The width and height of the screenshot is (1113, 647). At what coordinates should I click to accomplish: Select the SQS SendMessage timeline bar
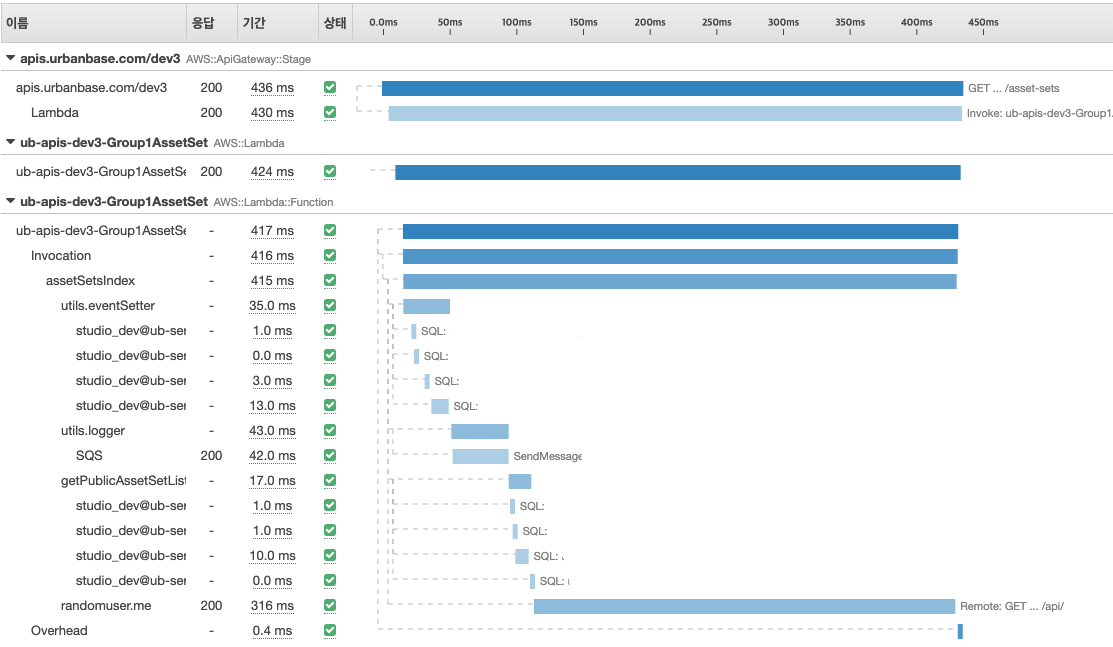tap(480, 456)
